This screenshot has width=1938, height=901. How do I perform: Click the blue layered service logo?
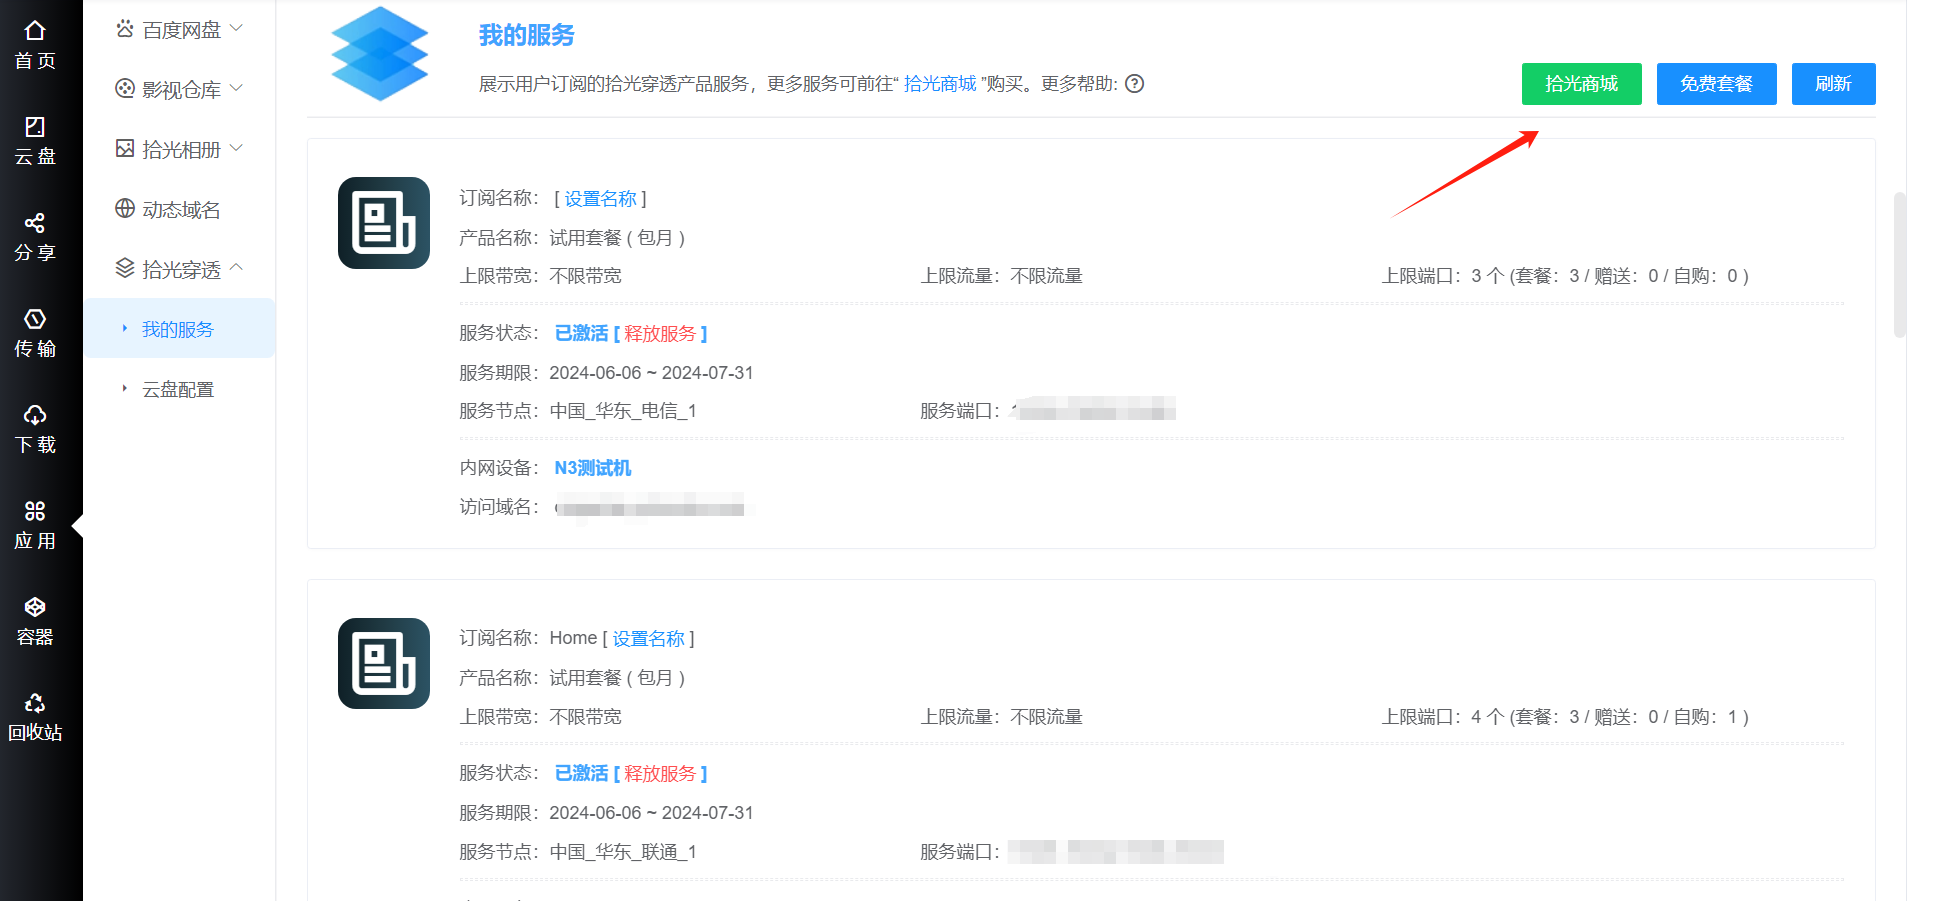point(380,54)
